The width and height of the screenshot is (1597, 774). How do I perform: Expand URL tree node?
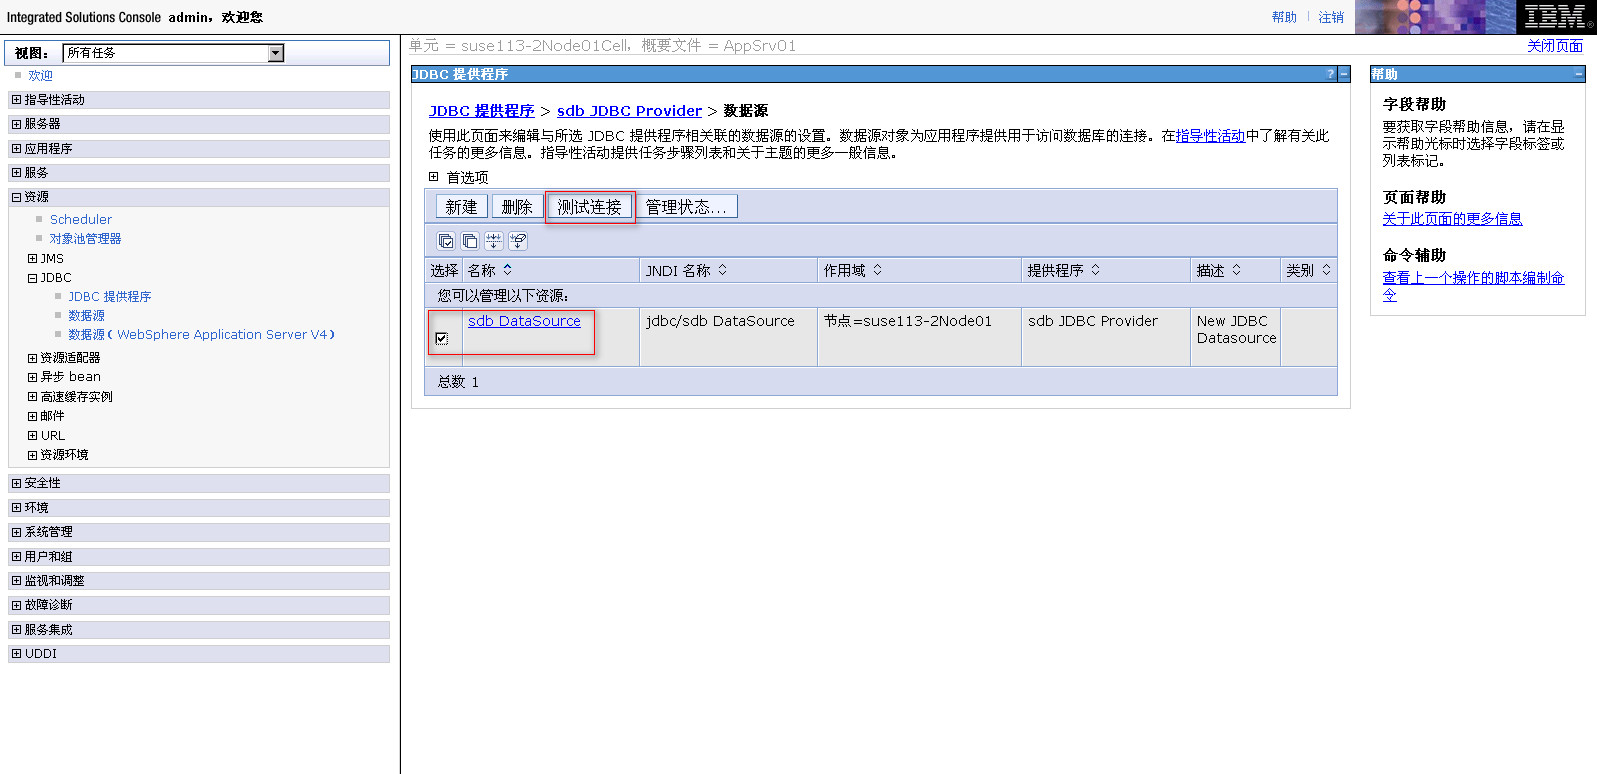[x=32, y=436]
